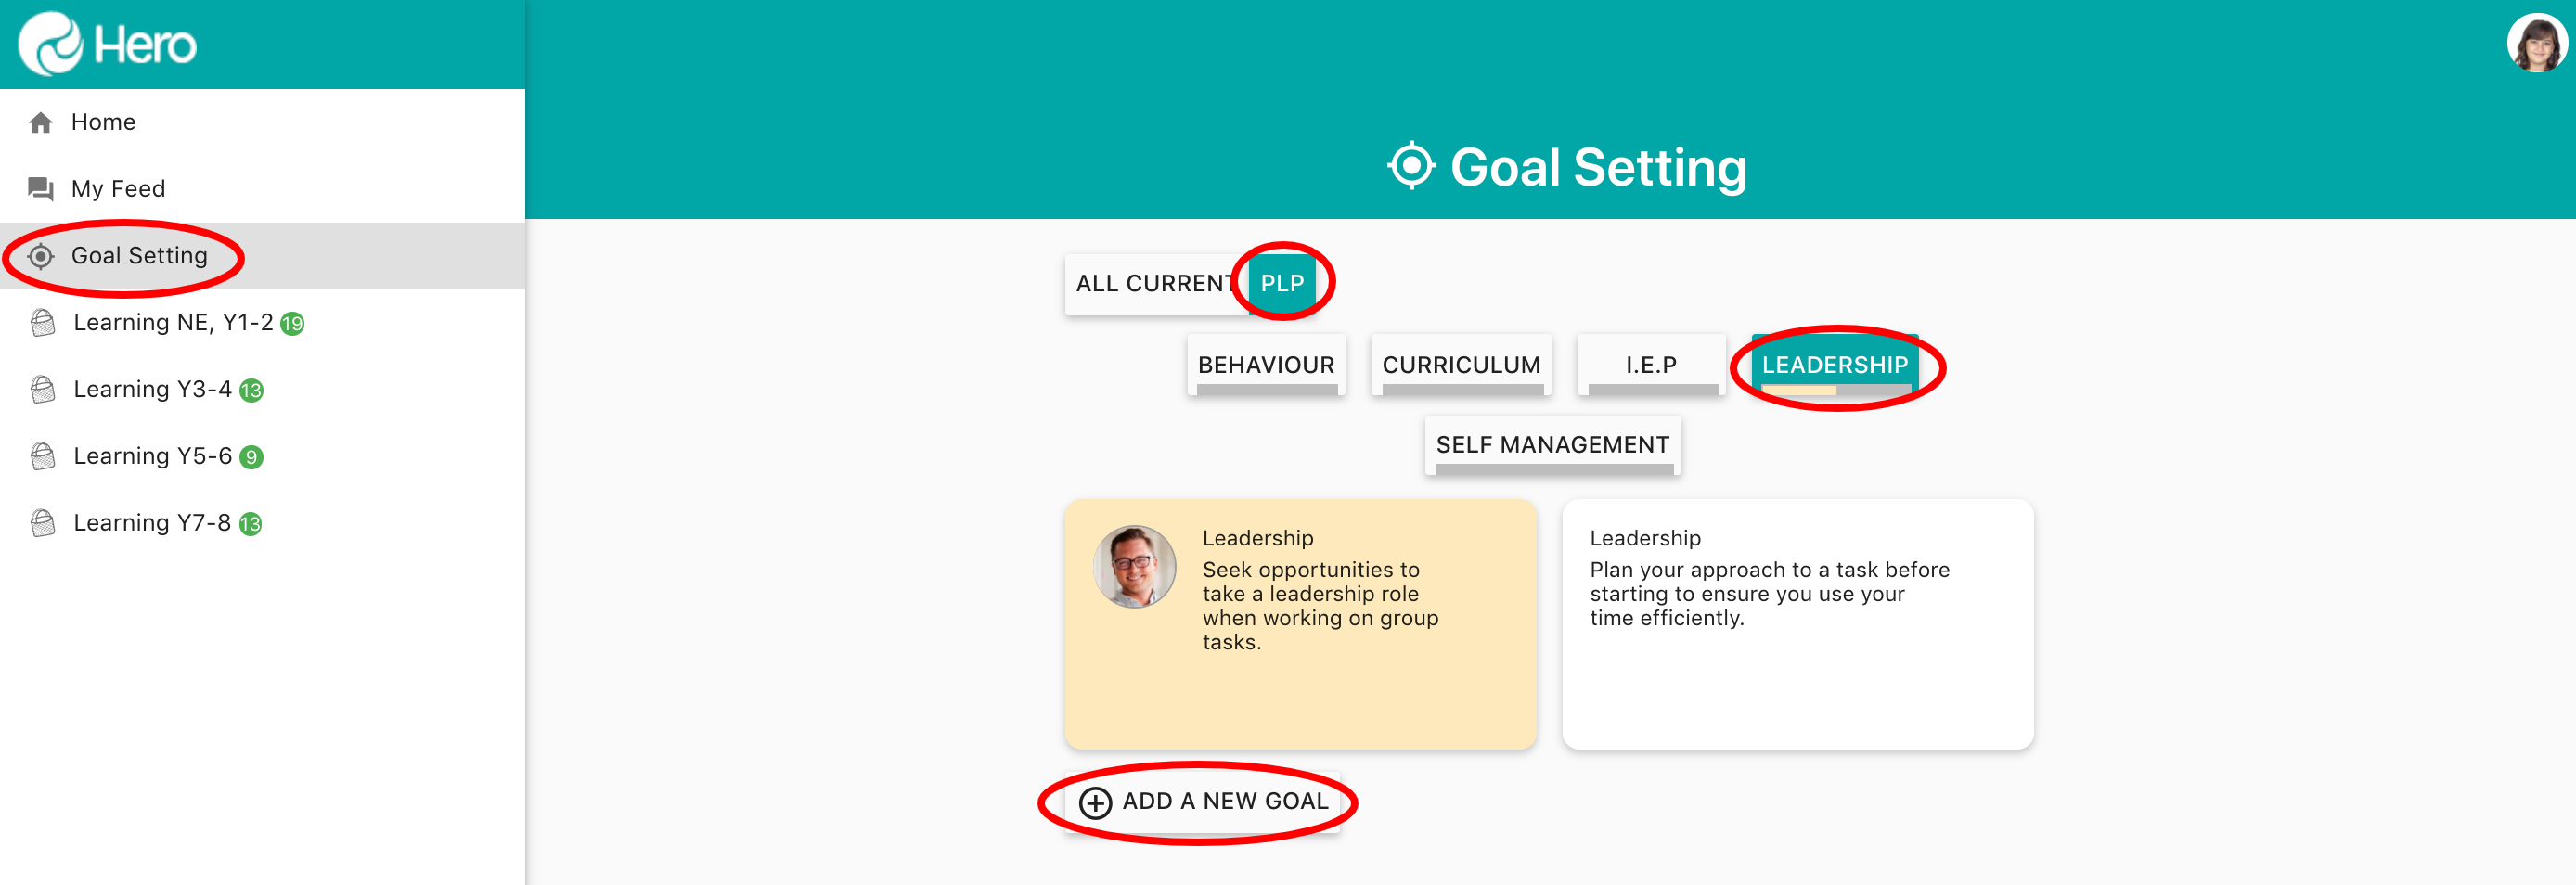This screenshot has width=2576, height=885.
Task: Click the Goal Setting target icon in sidebar
Action: (x=41, y=256)
